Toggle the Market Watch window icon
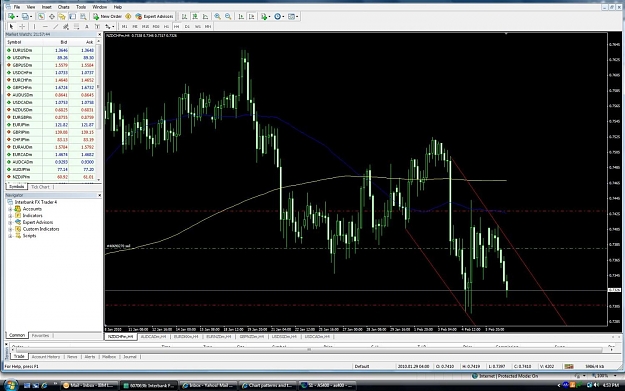The width and height of the screenshot is (625, 391). click(x=41, y=16)
